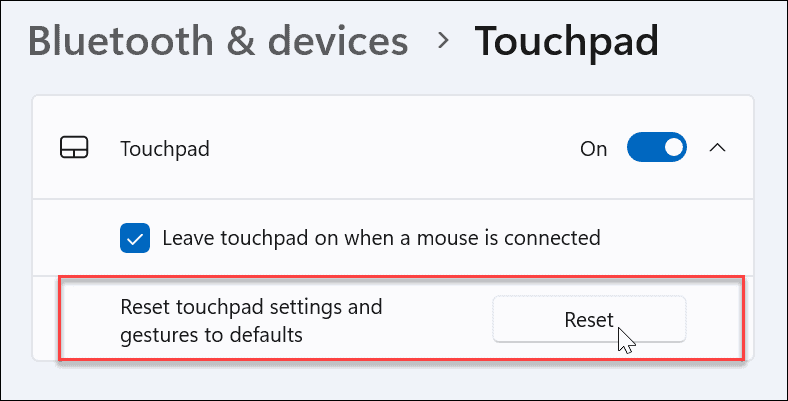788x401 pixels.
Task: Click the 'gestures to defaults' text line
Action: point(211,334)
